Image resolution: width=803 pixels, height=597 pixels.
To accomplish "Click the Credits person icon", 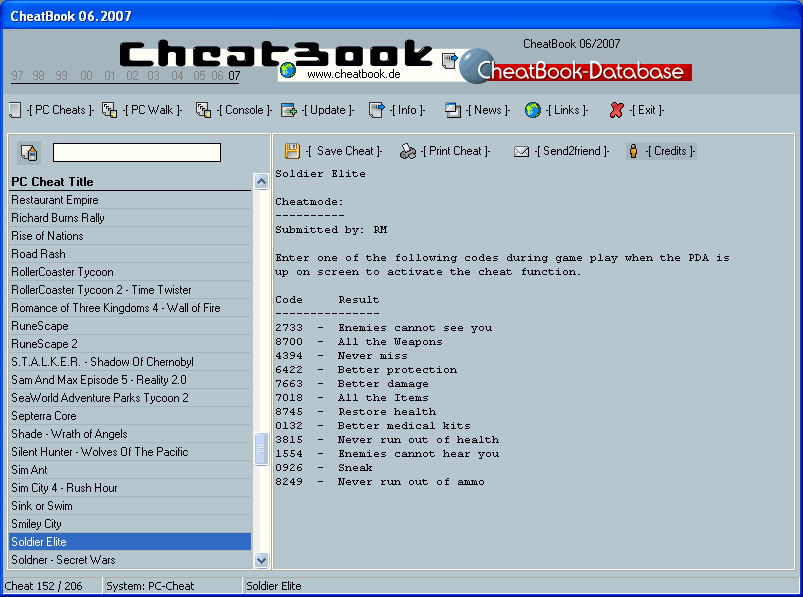I will (633, 151).
